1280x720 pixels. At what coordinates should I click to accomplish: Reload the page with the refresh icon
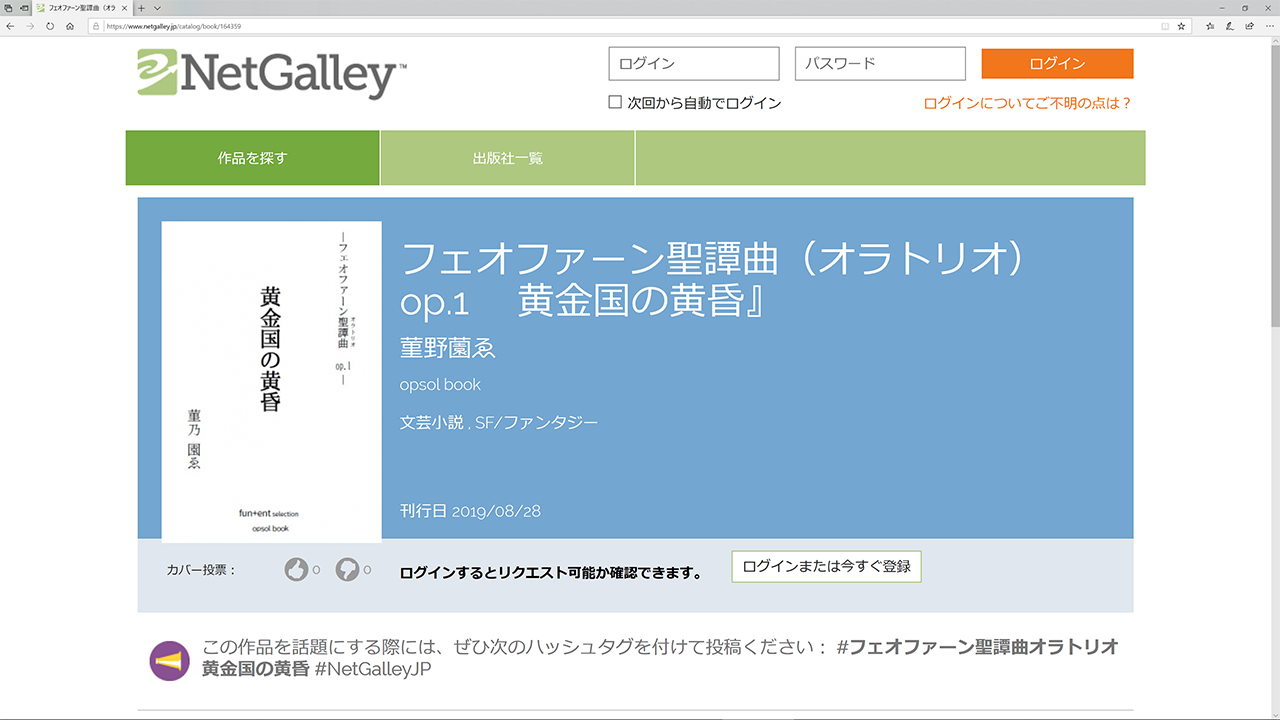[x=50, y=26]
